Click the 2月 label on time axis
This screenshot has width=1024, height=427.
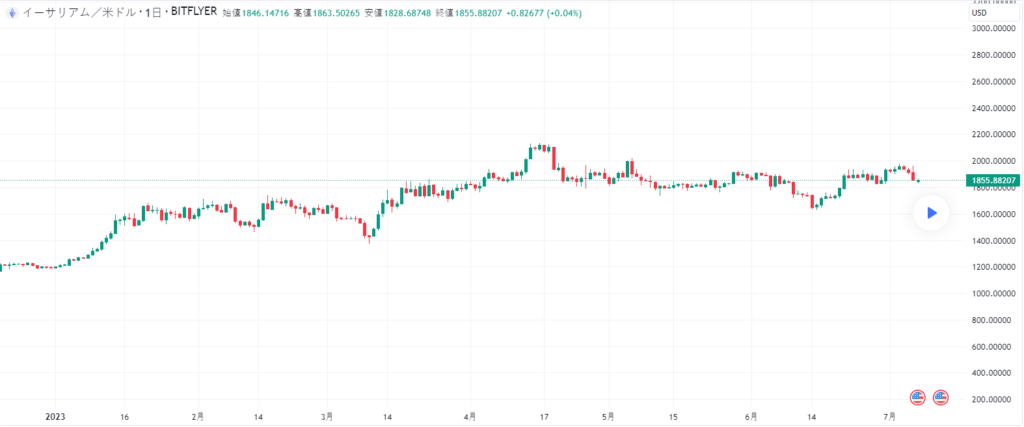tap(198, 416)
